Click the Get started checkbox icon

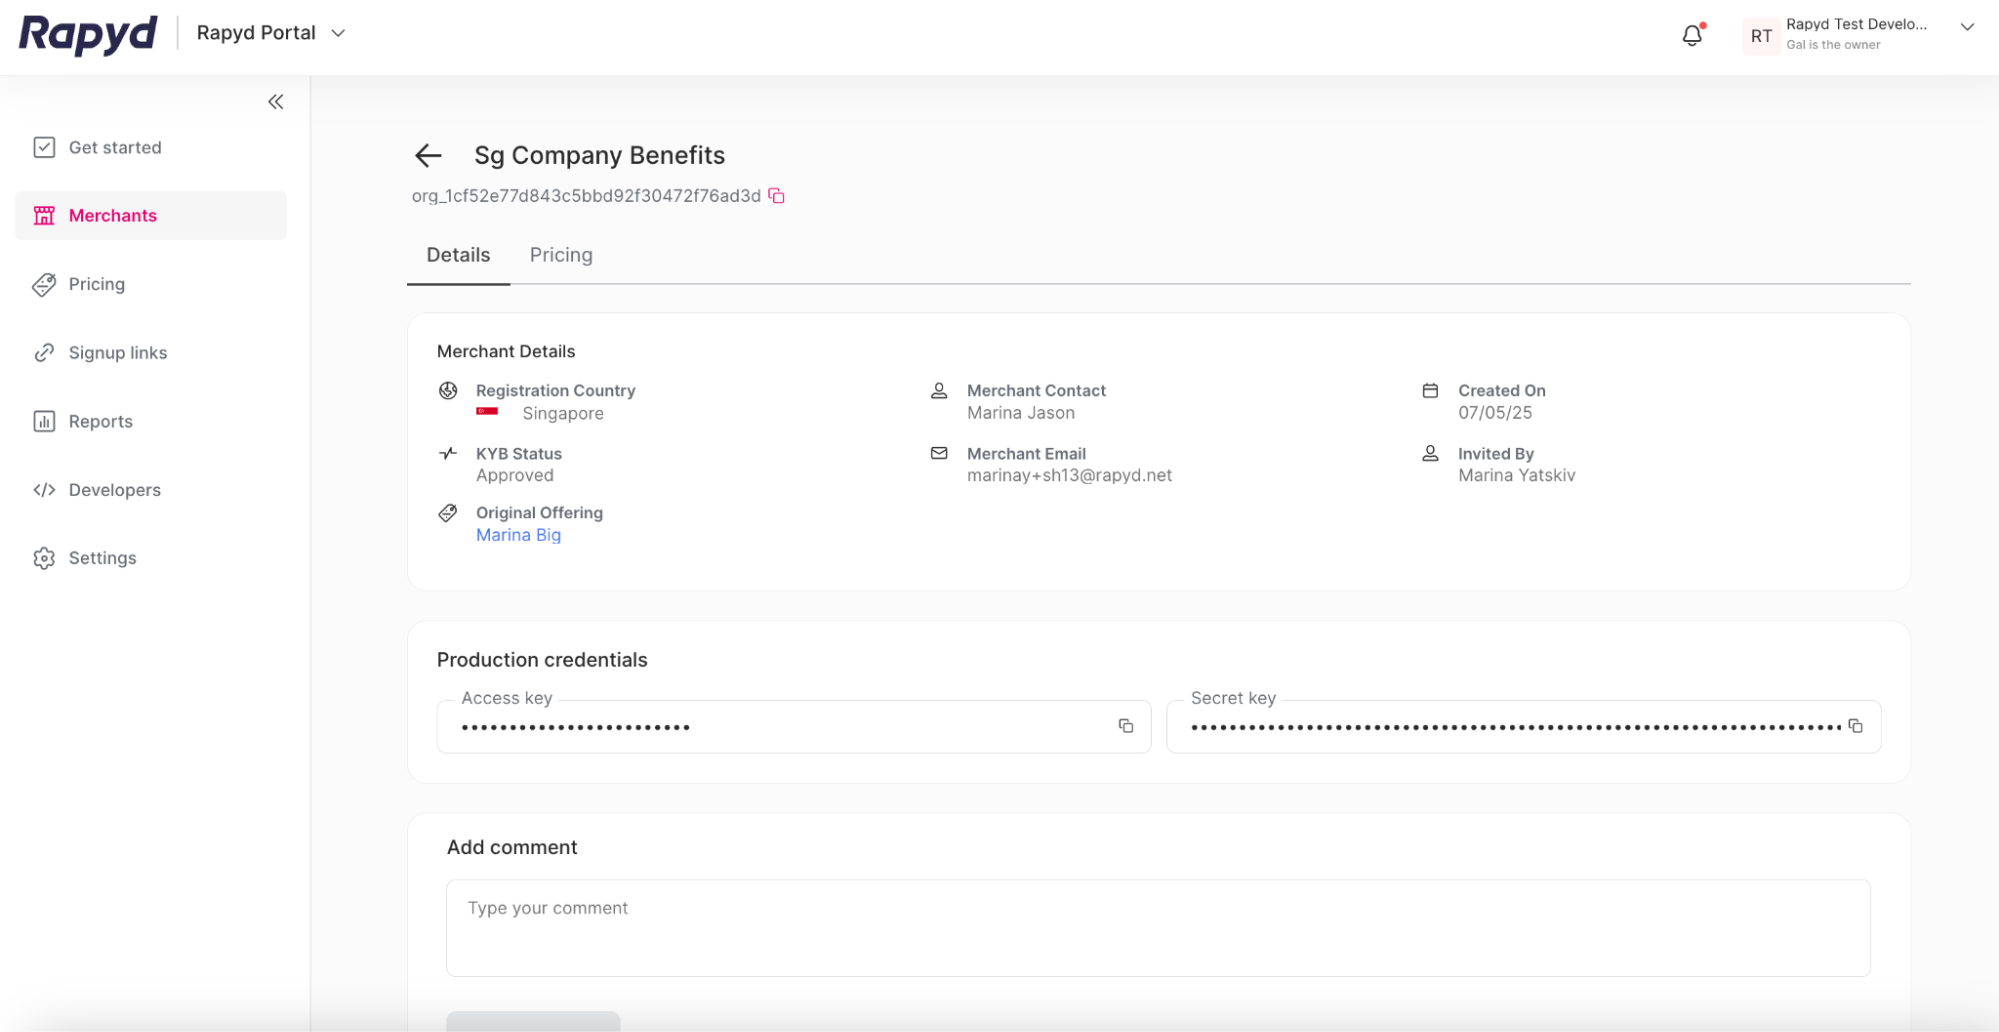(x=44, y=147)
